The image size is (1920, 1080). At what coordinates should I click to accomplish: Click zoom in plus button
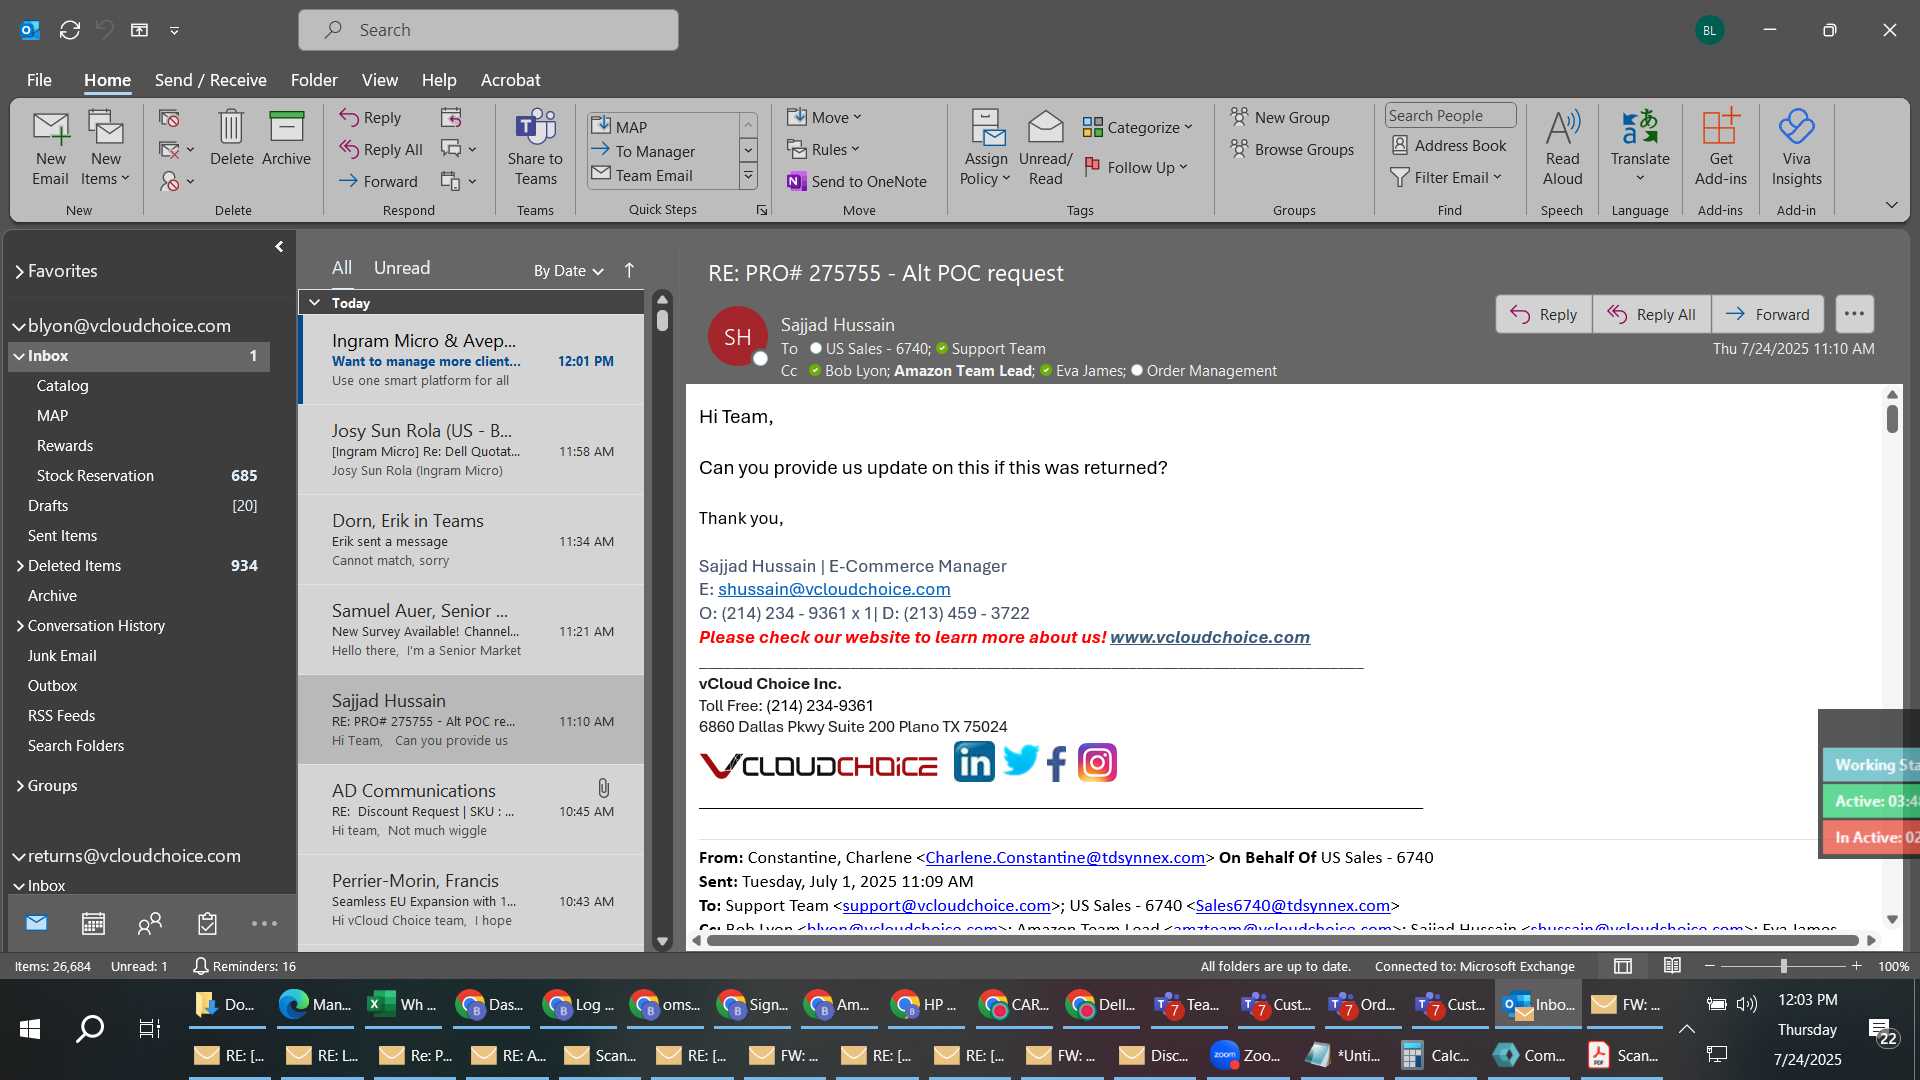(x=1856, y=966)
